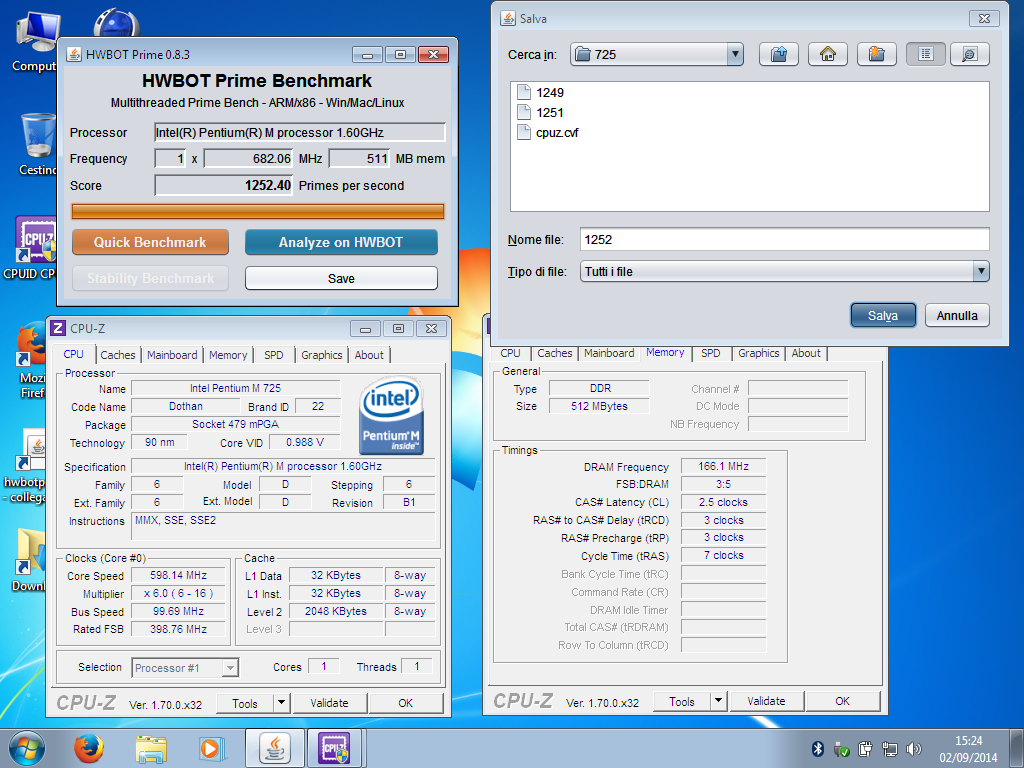The image size is (1024, 768).
Task: Expand the Tools arrow in left CPU-Z window
Action: click(281, 703)
